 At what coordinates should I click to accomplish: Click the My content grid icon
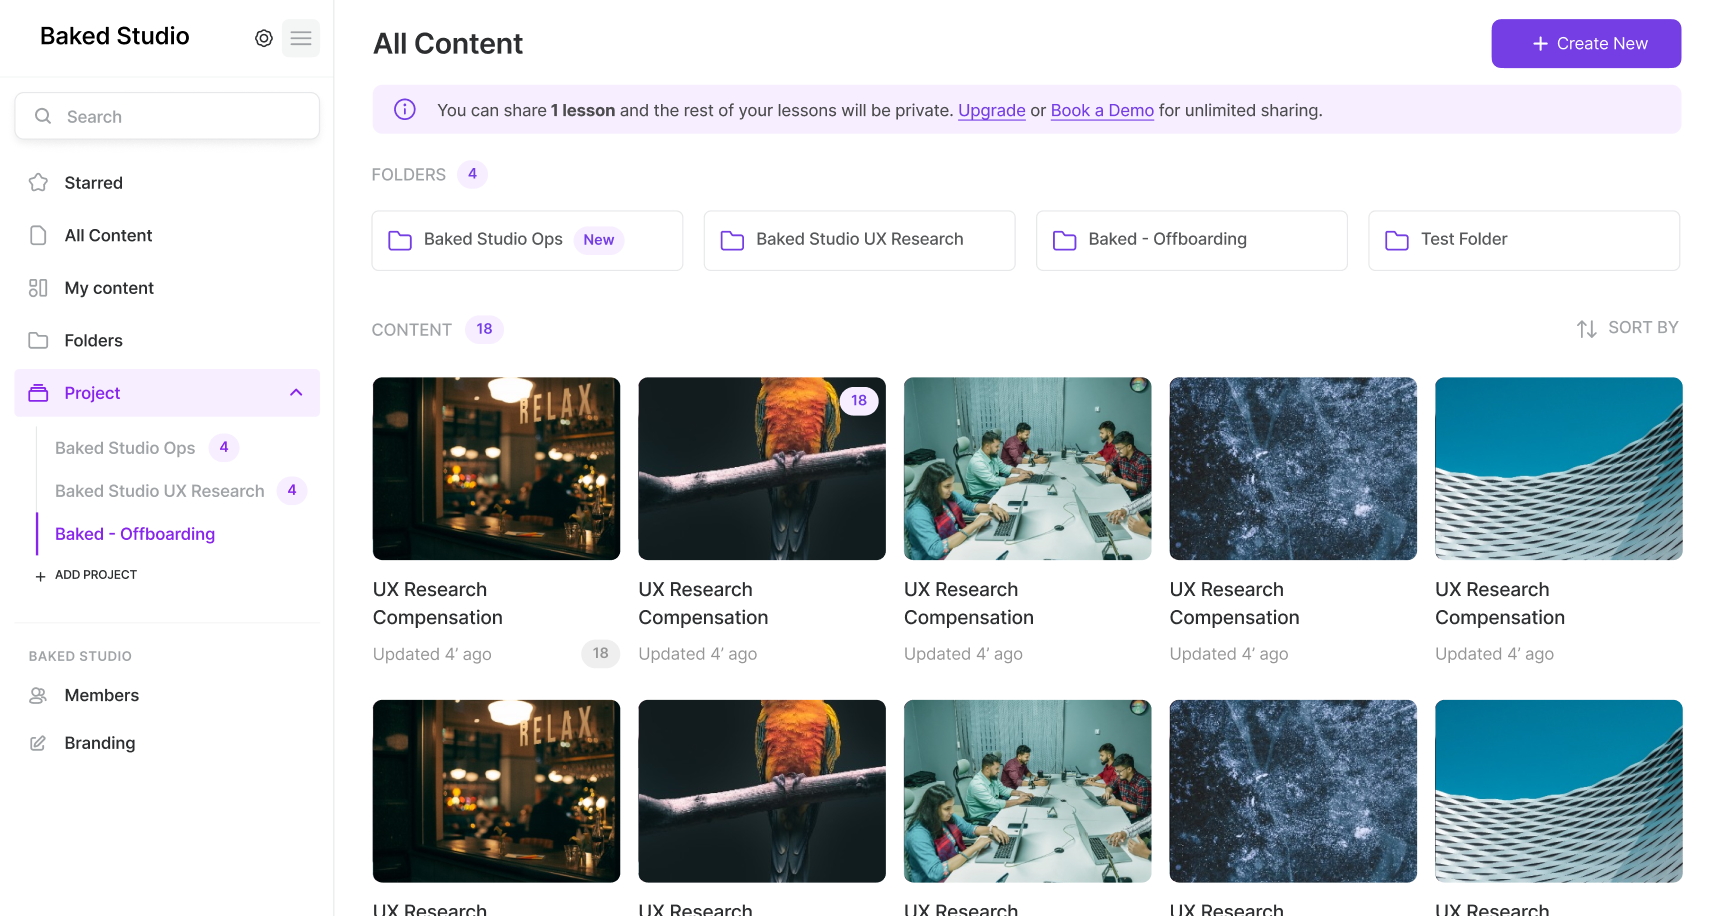click(38, 287)
